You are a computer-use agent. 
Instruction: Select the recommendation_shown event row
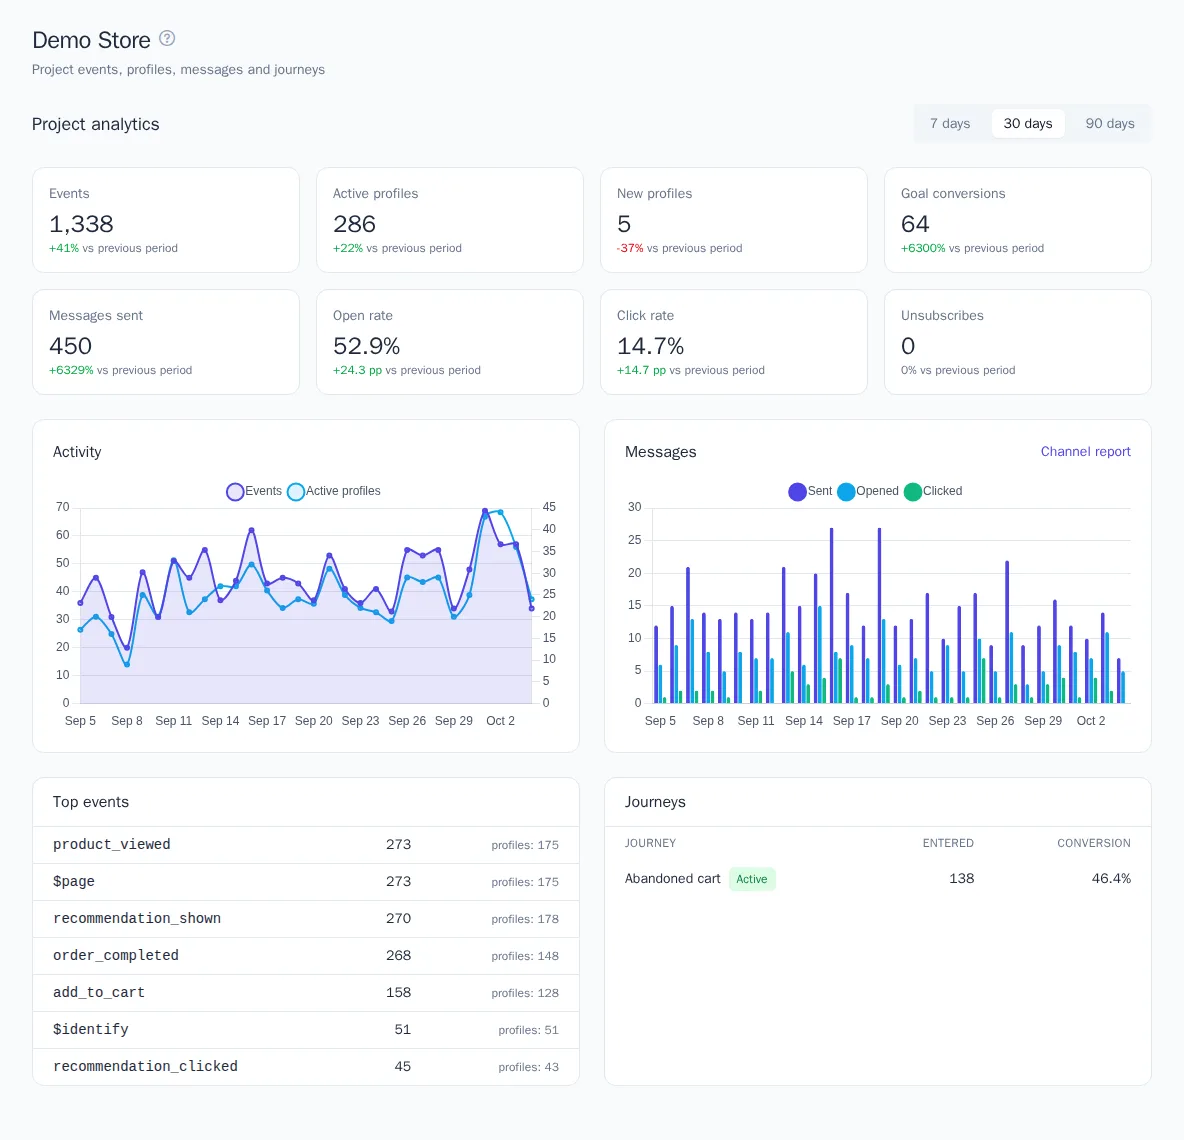(306, 919)
